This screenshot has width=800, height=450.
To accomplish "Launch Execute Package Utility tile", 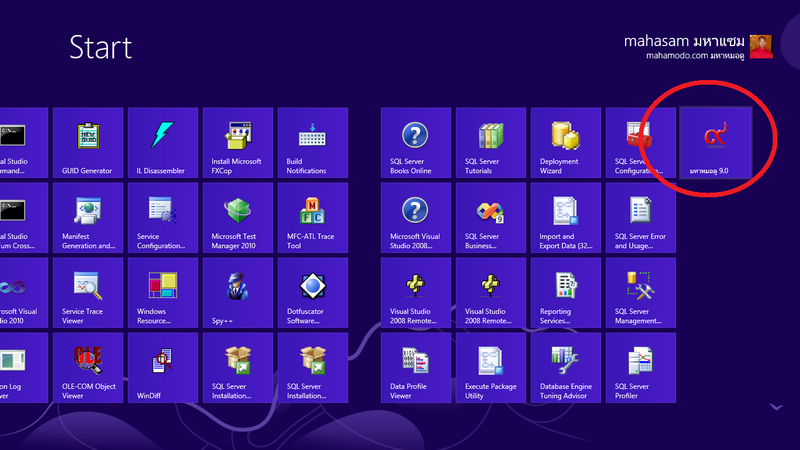I will 491,368.
